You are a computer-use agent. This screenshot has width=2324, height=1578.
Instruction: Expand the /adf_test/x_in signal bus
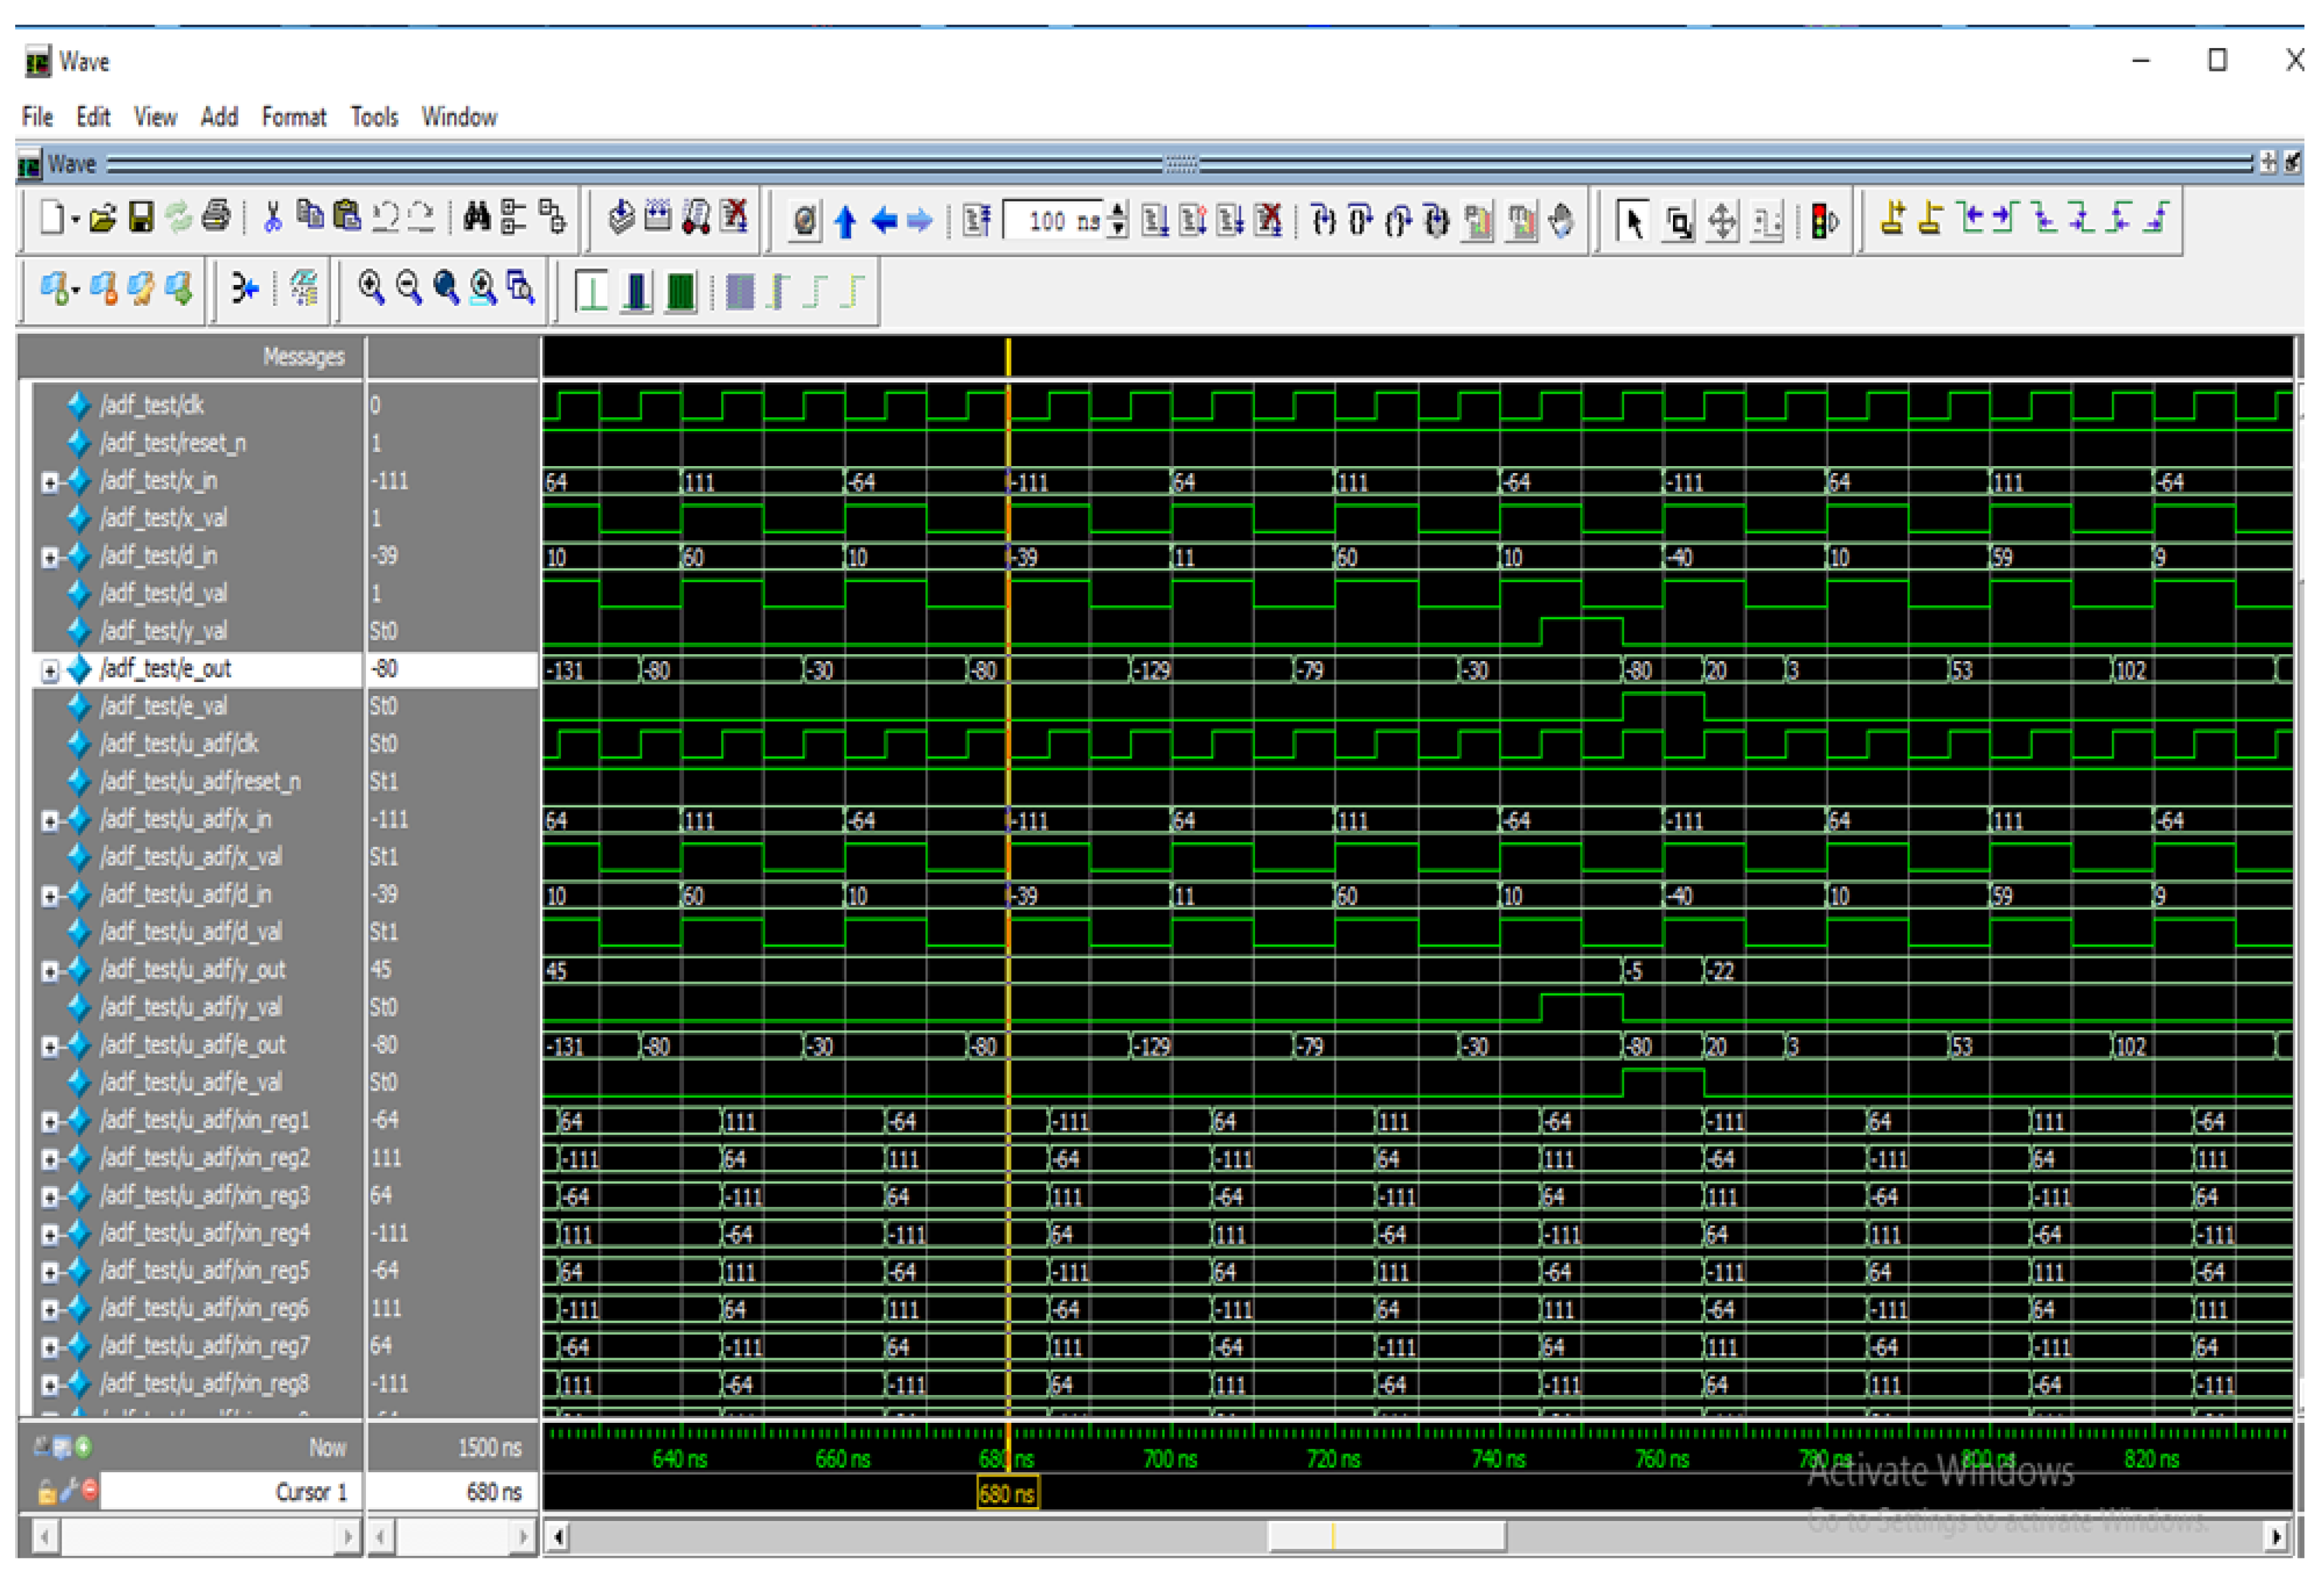coord(49,482)
